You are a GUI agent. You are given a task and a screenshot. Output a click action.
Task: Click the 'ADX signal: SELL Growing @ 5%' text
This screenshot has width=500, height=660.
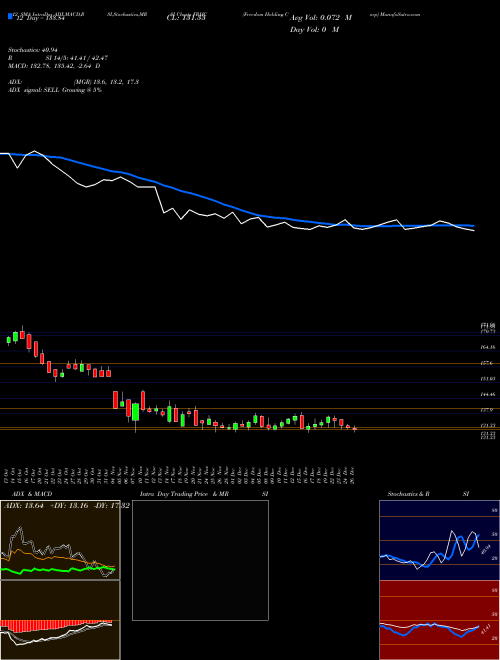tap(55, 90)
